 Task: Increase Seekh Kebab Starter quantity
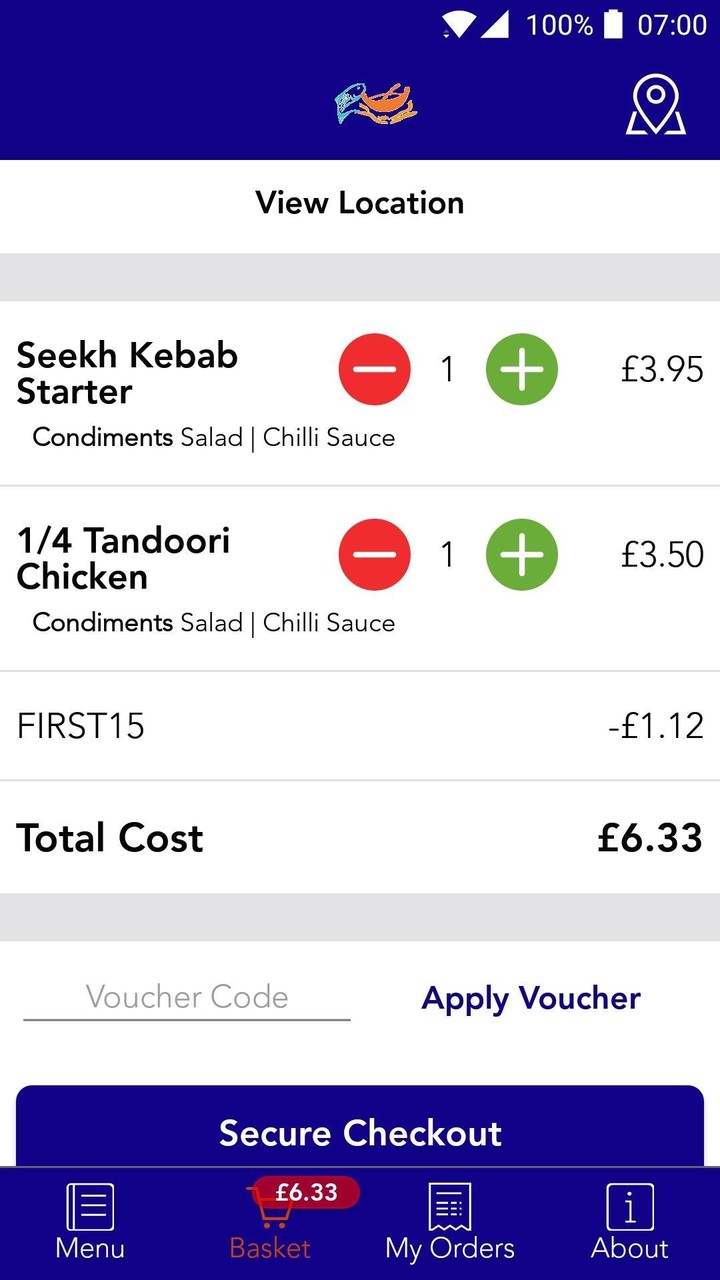[x=521, y=369]
